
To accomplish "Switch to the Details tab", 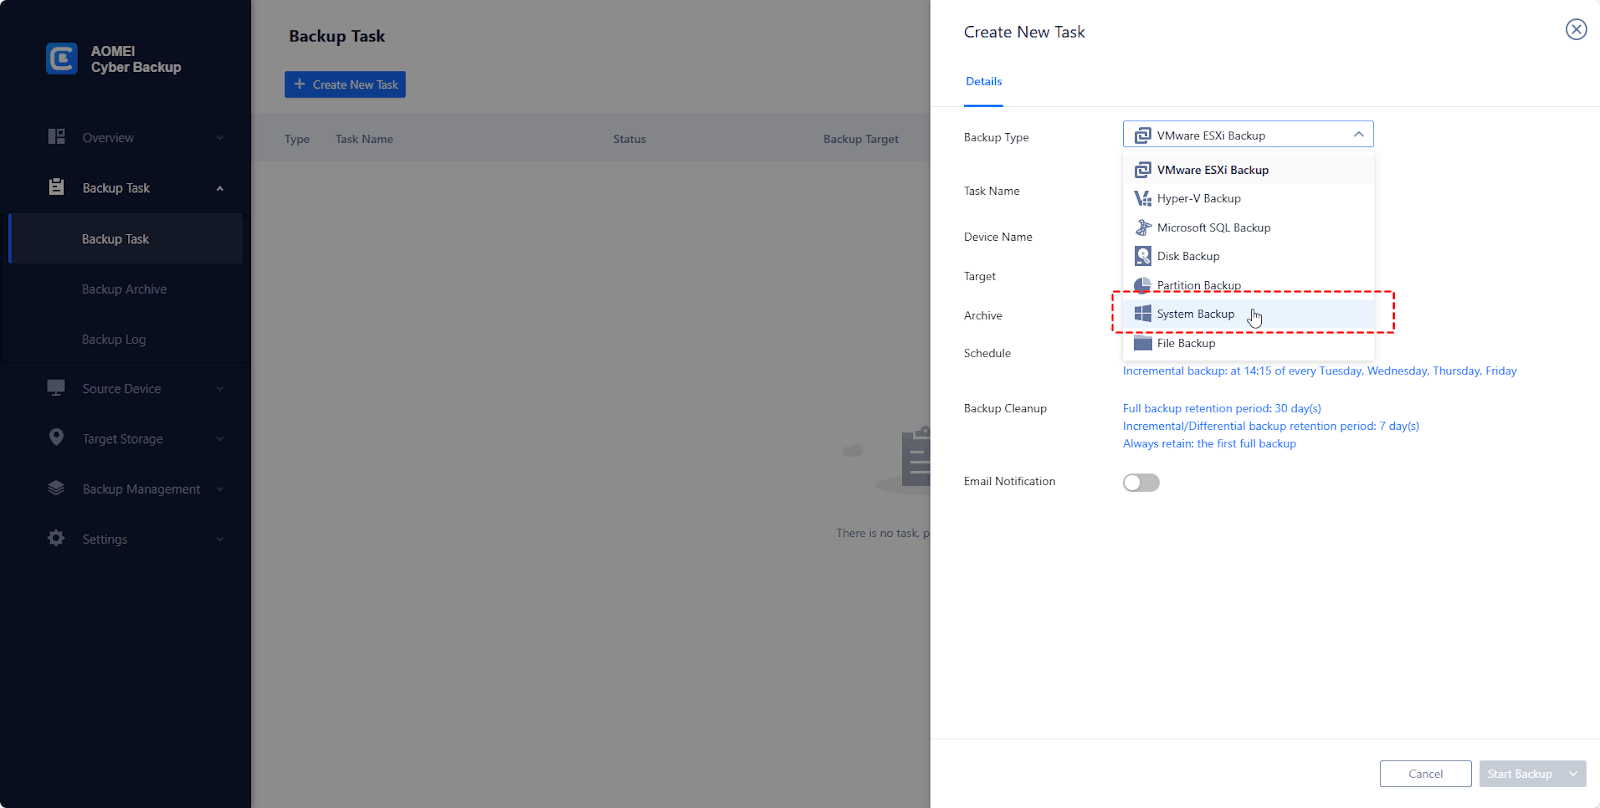I will [984, 82].
